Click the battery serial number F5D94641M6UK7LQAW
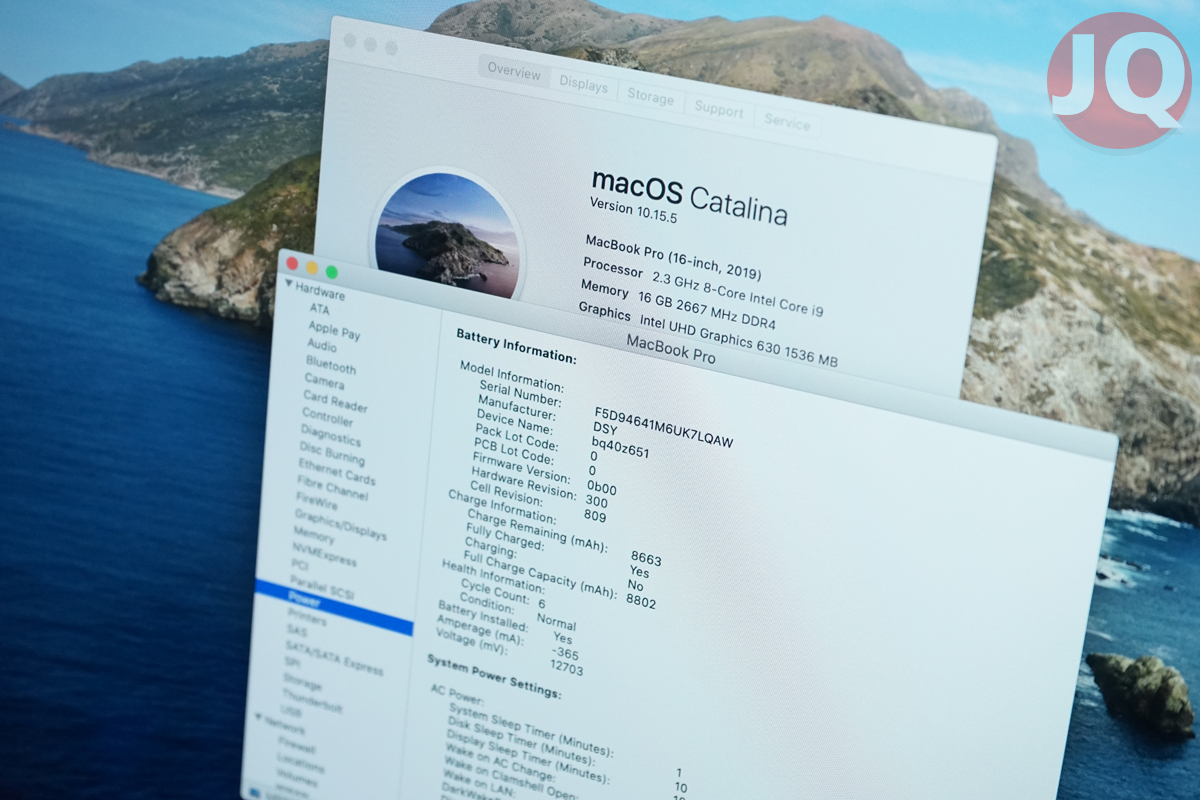This screenshot has width=1200, height=800. 663,427
